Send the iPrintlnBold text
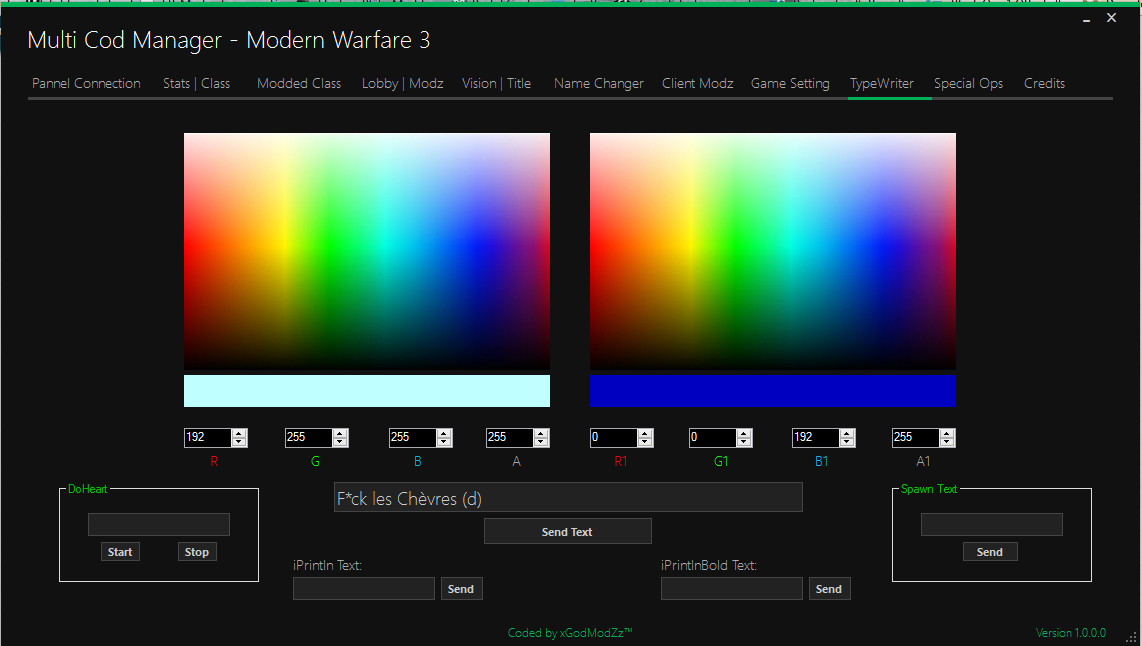Screen dimensions: 1142x646 [829, 588]
